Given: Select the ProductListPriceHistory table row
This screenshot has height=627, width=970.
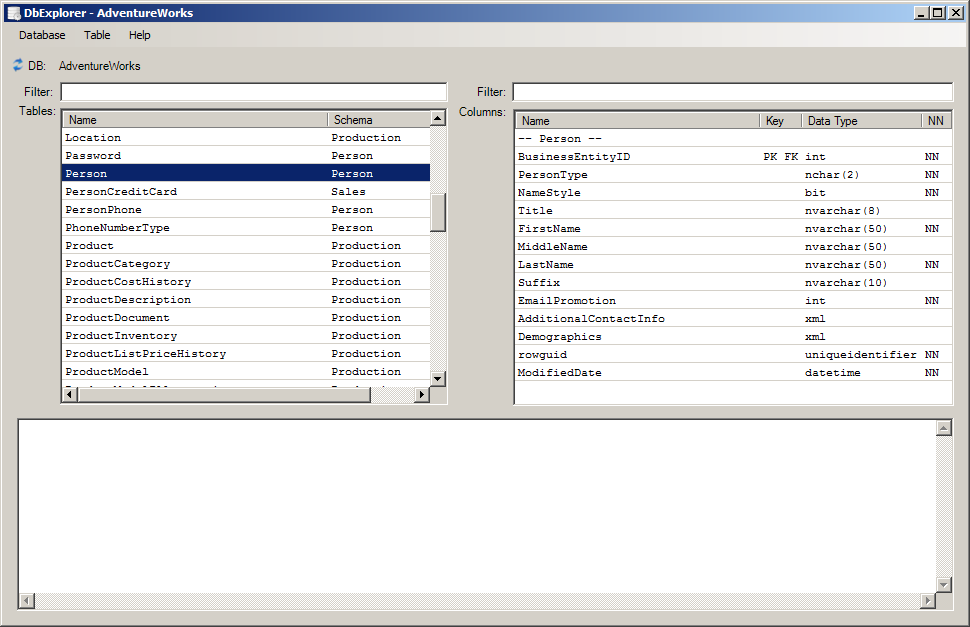Looking at the screenshot, I should pyautogui.click(x=246, y=352).
